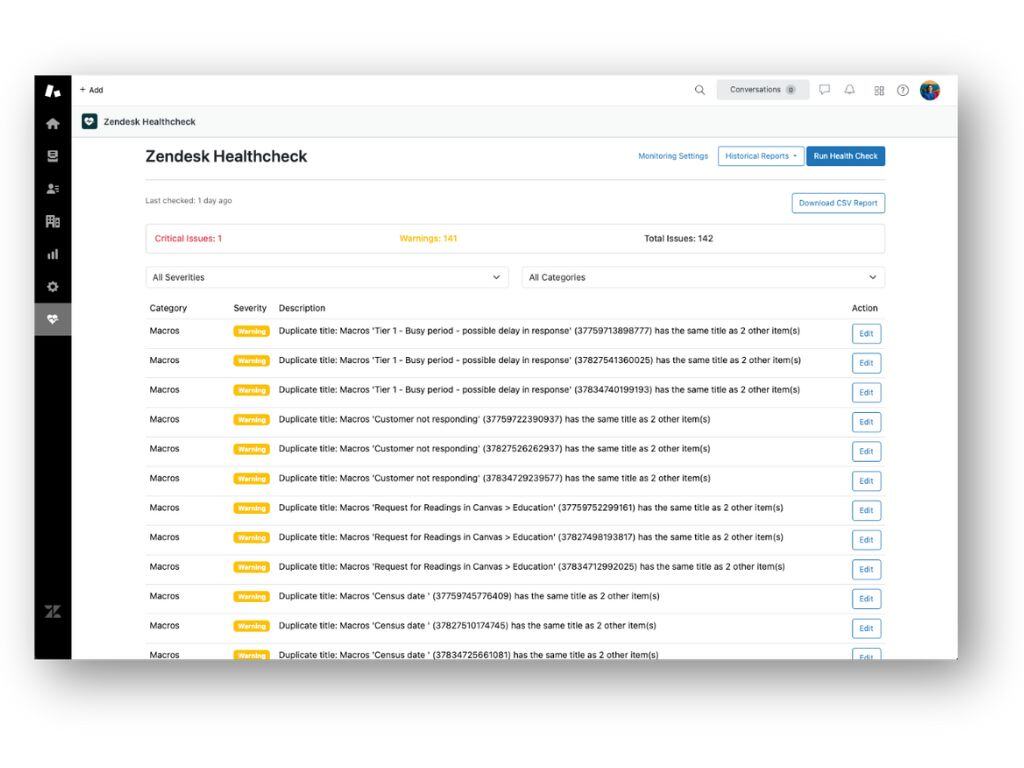Click the search magnifier icon

click(x=700, y=90)
